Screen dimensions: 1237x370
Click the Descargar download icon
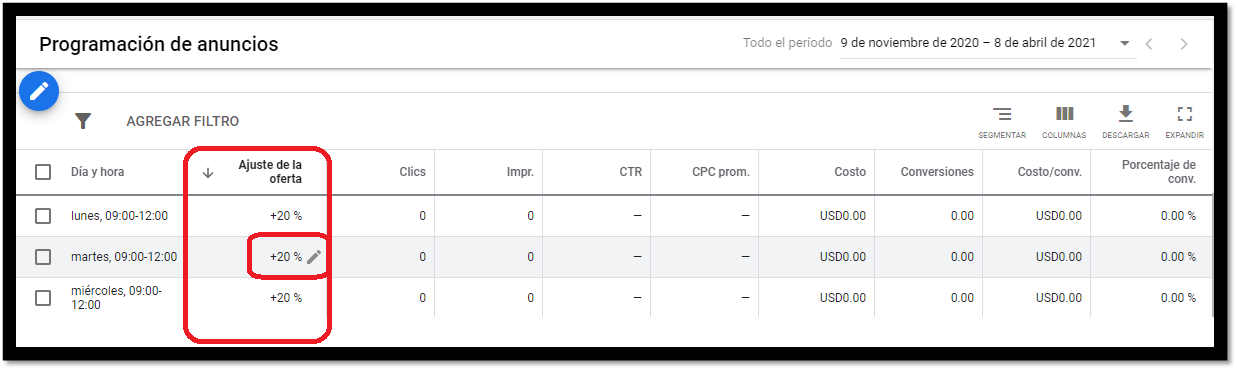tap(1125, 114)
